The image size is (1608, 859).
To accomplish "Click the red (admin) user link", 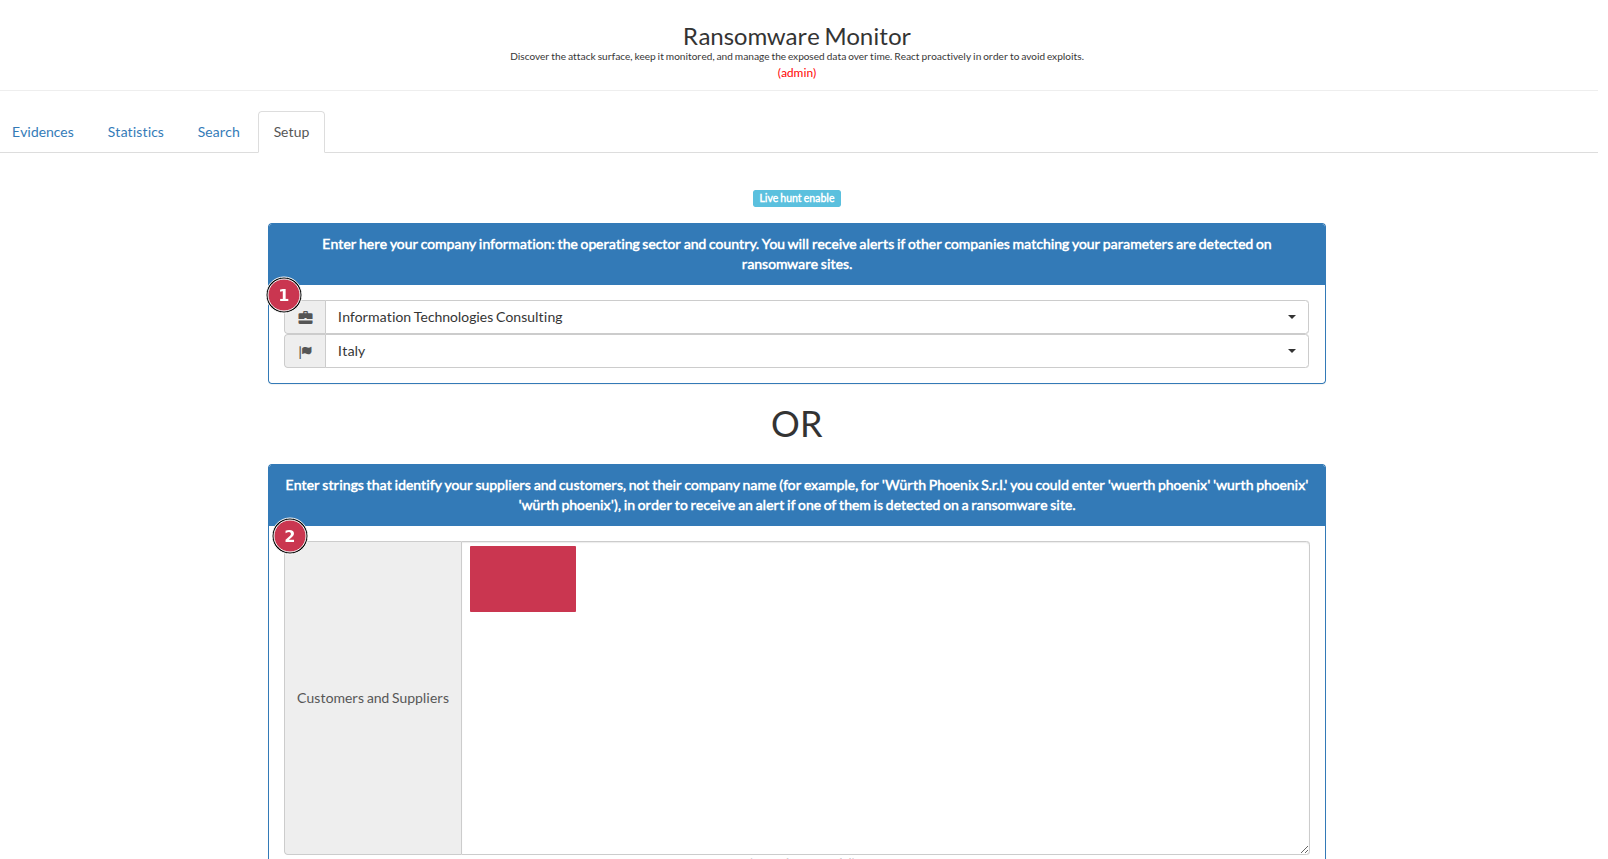I will (x=796, y=73).
